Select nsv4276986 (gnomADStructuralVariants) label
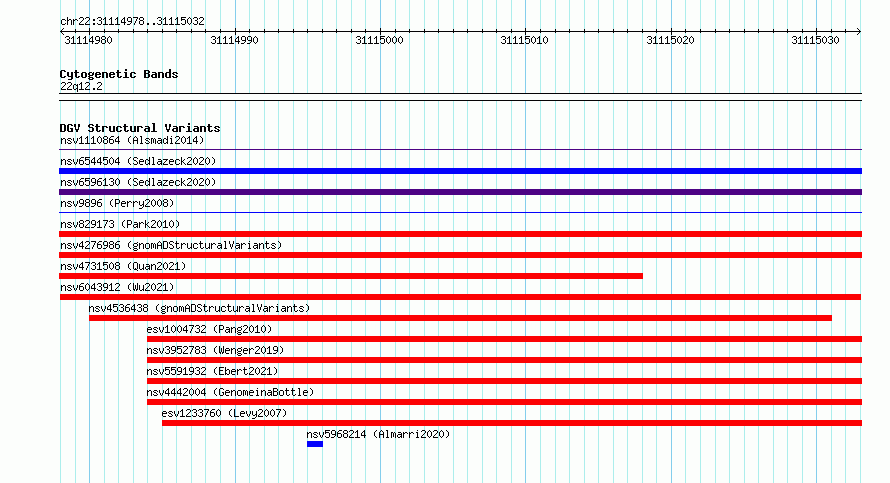The height and width of the screenshot is (483, 890). (x=171, y=245)
